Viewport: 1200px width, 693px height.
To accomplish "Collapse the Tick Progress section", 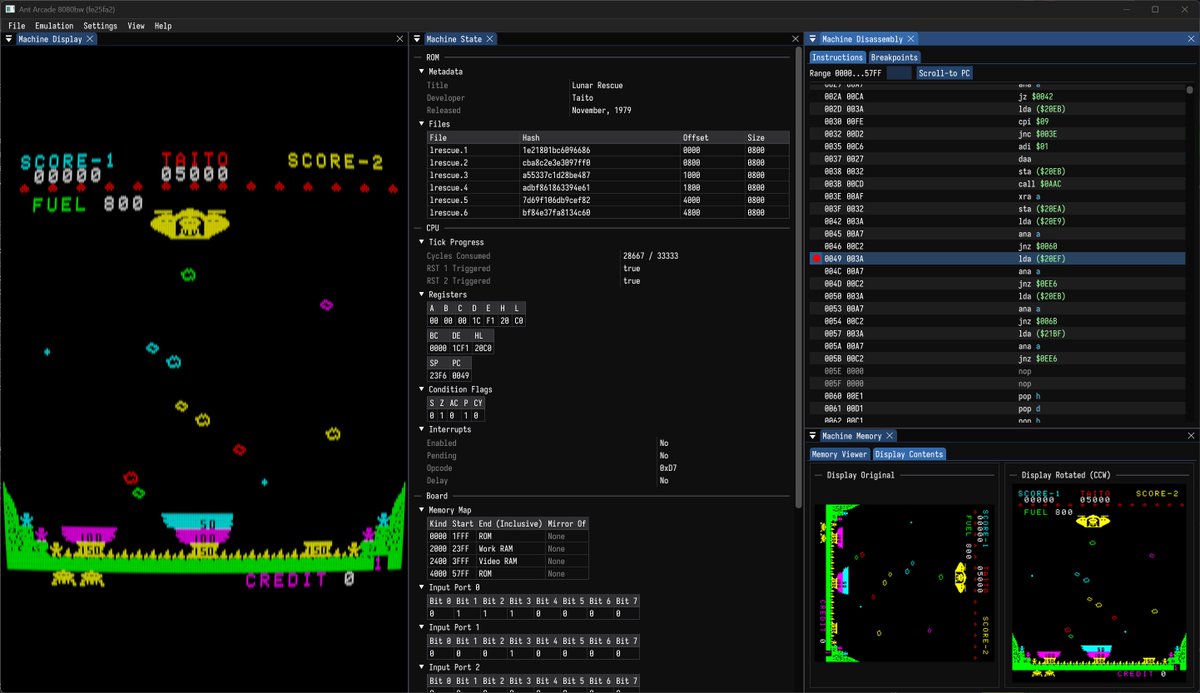I will pyautogui.click(x=421, y=242).
